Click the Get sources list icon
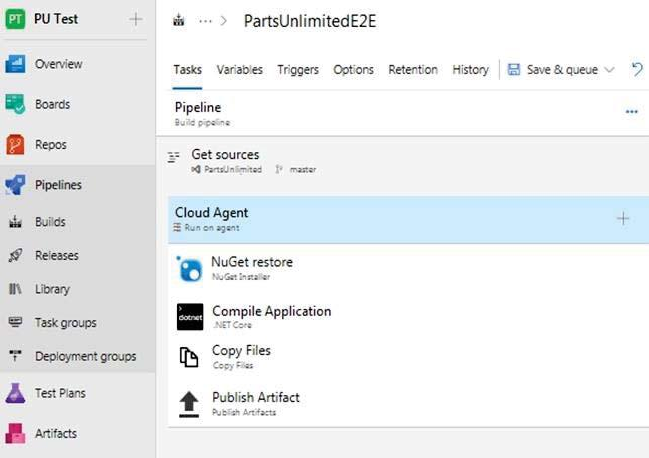This screenshot has width=649, height=458. pos(174,157)
